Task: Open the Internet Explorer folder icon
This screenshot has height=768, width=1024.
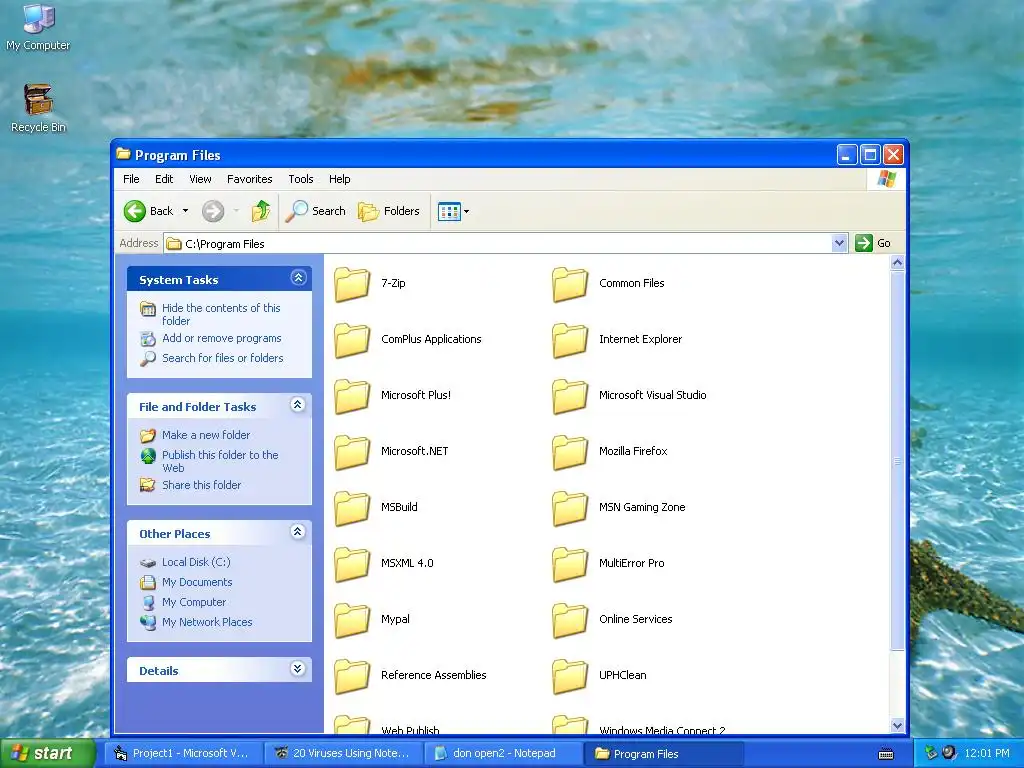Action: tap(570, 340)
